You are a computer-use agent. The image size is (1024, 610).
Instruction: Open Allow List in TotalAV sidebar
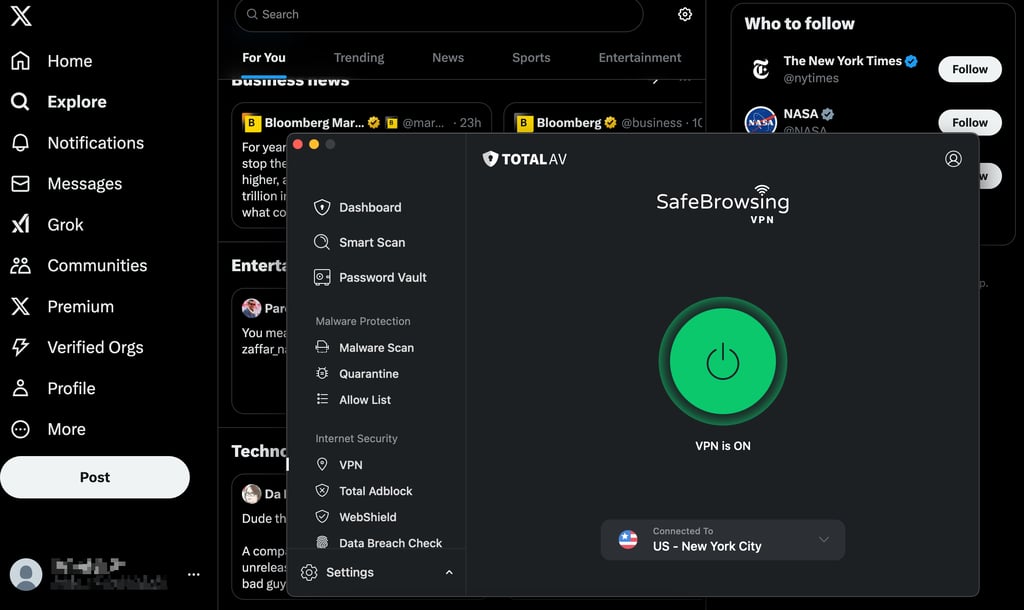[x=353, y=400]
